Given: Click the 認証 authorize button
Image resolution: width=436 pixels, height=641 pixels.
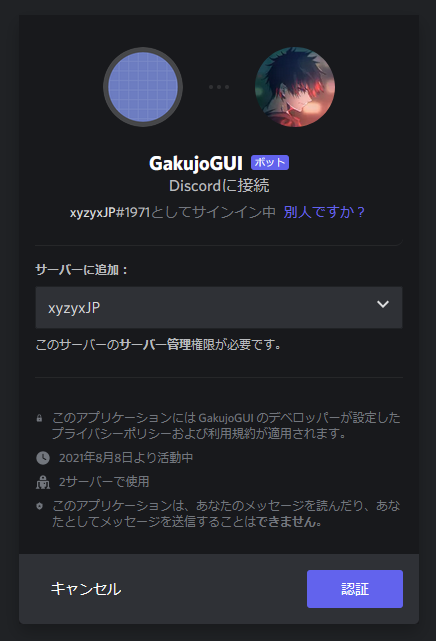Looking at the screenshot, I should coord(355,589).
